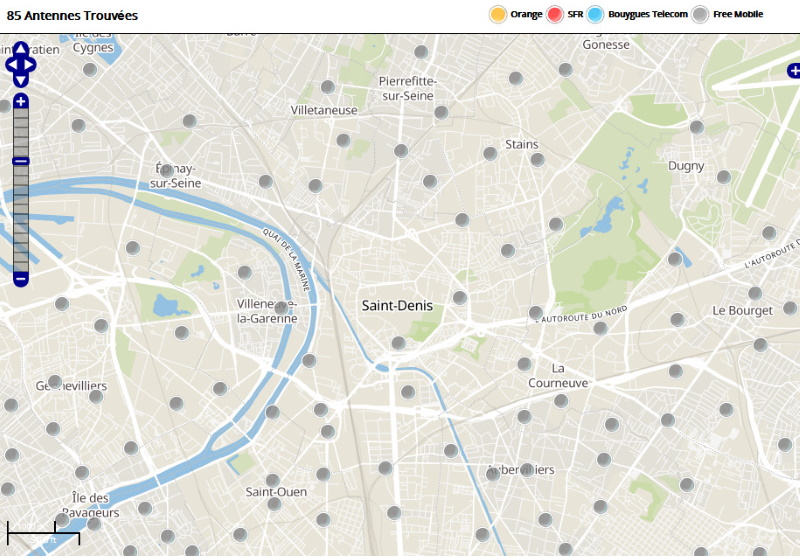800x556 pixels.
Task: Click the Orange legend color circle
Action: (498, 14)
